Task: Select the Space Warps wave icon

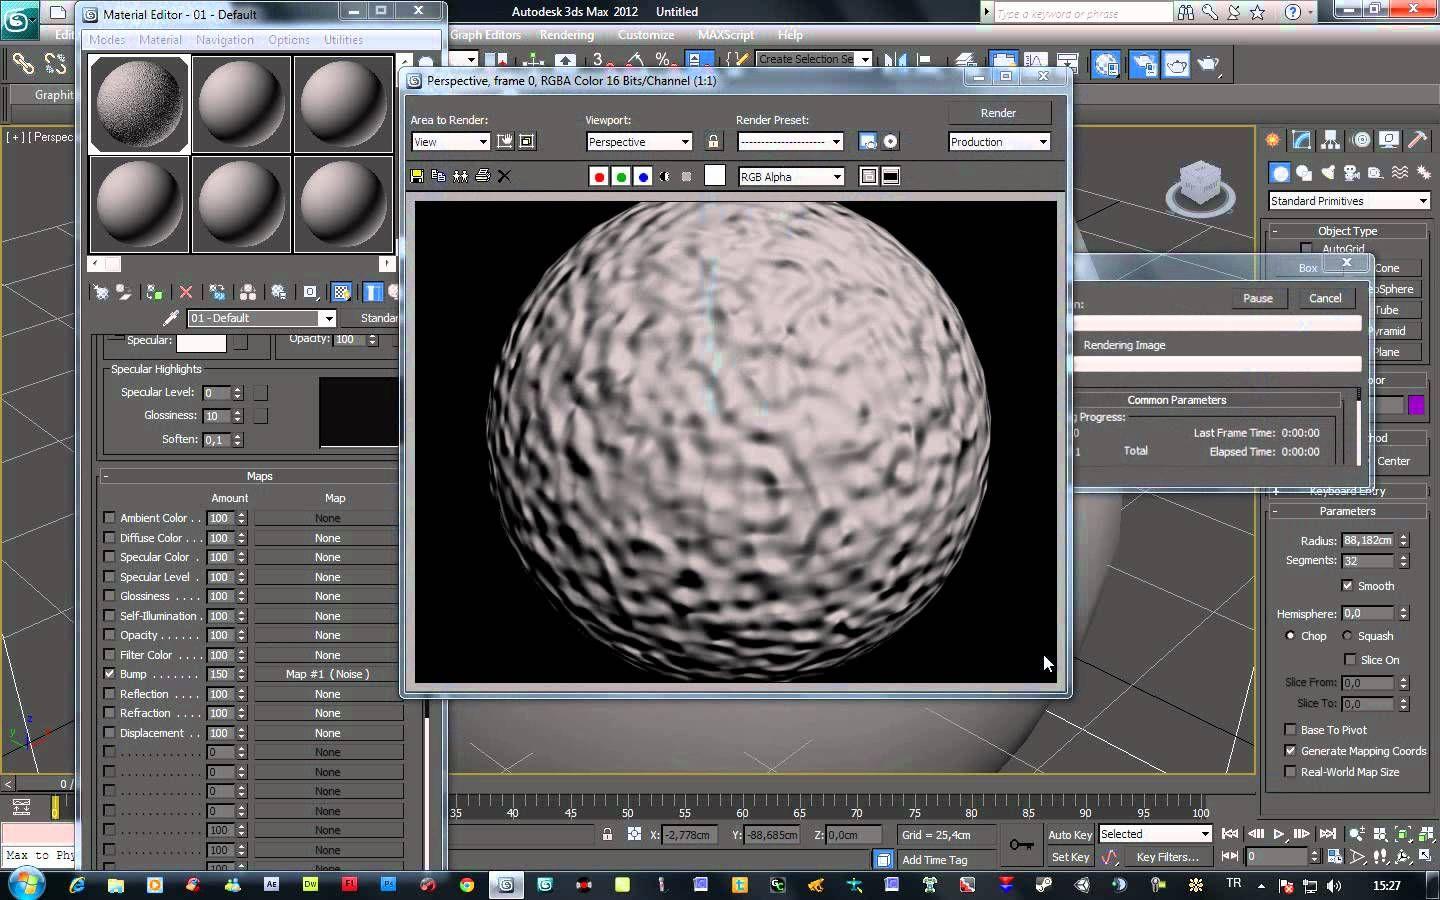Action: tap(1400, 173)
